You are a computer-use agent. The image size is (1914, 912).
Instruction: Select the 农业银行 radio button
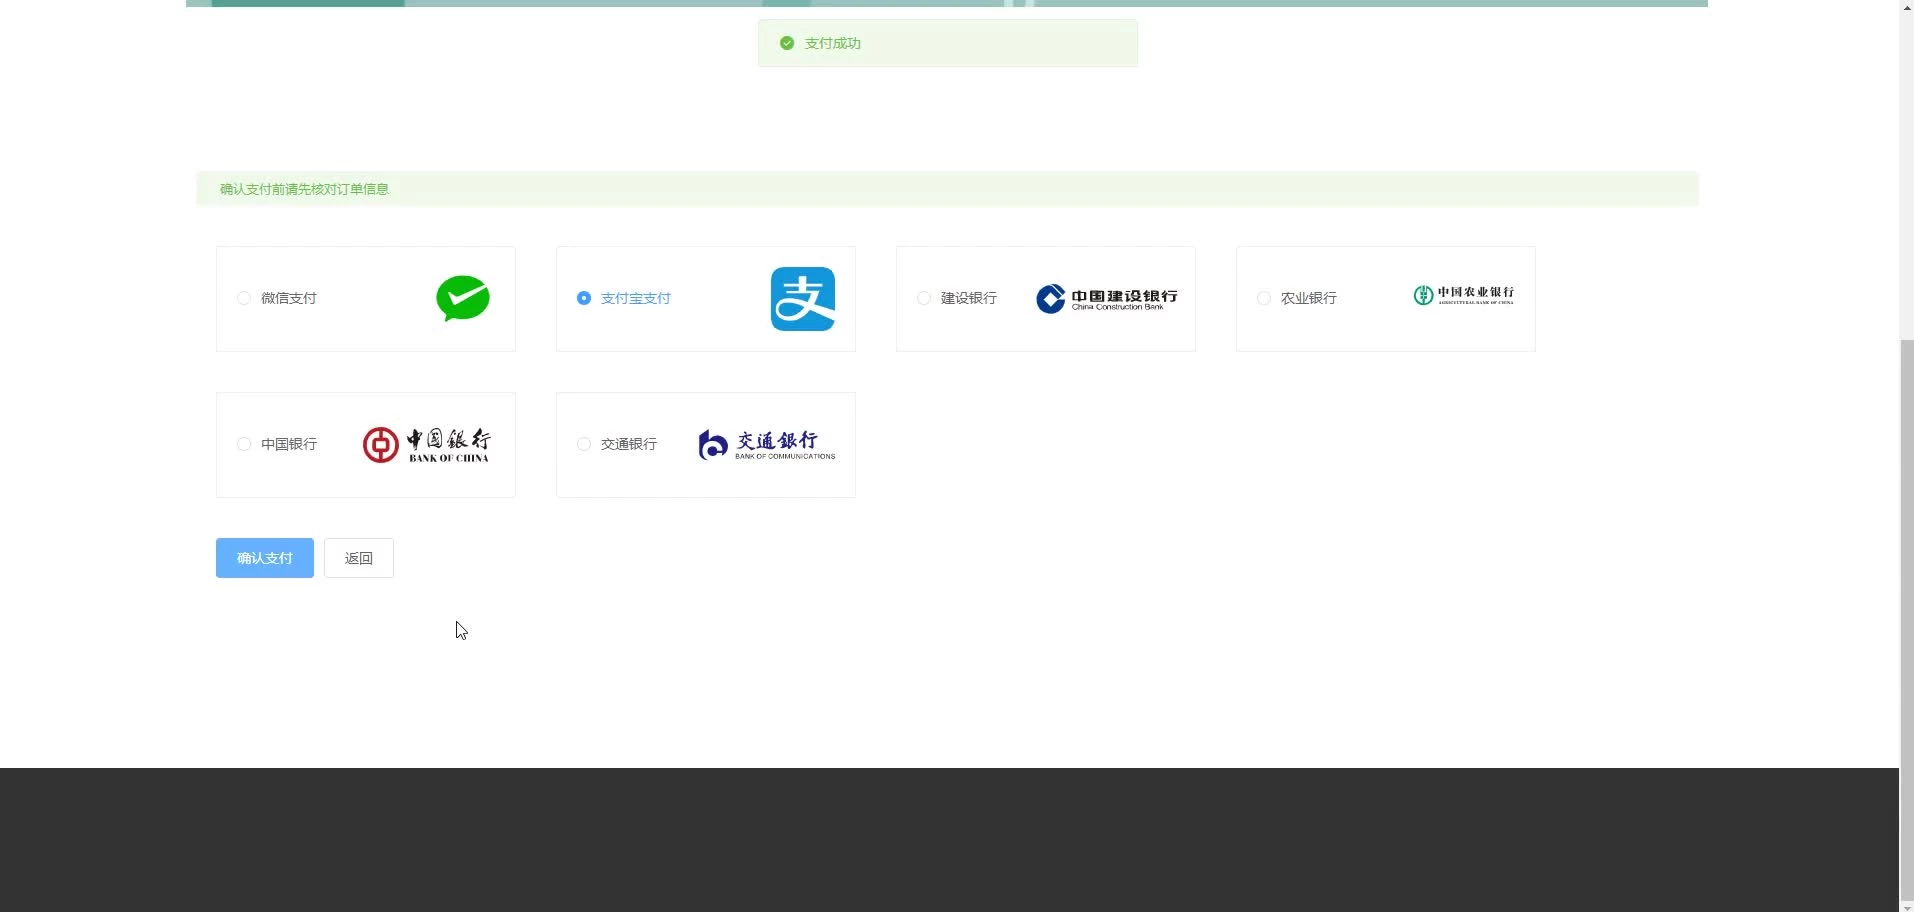pos(1264,298)
